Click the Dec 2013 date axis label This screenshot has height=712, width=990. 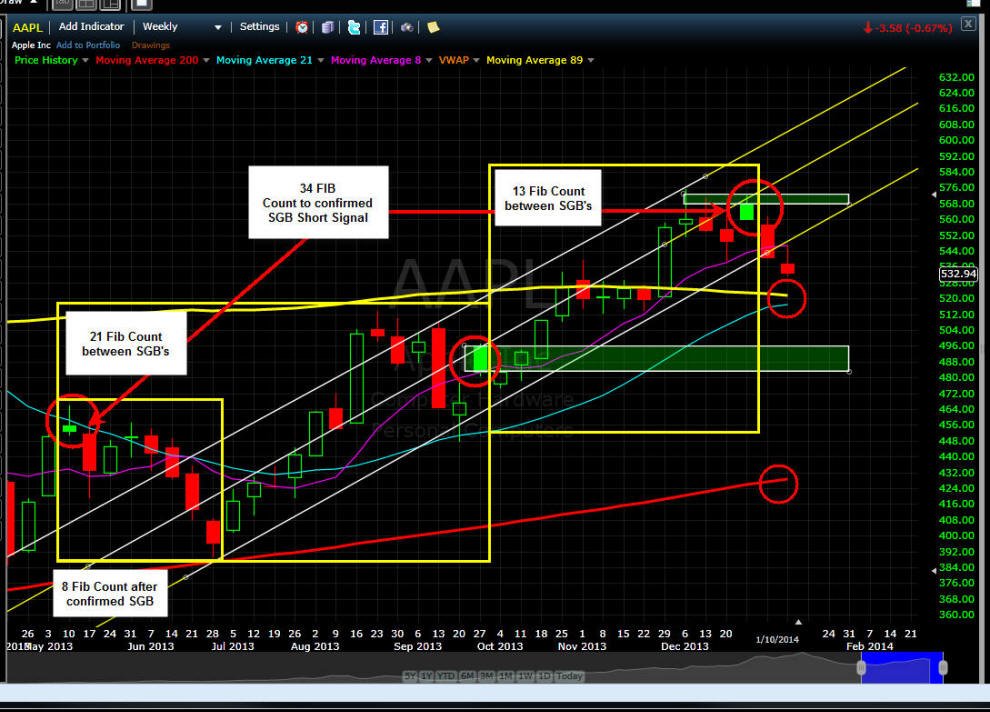(685, 646)
